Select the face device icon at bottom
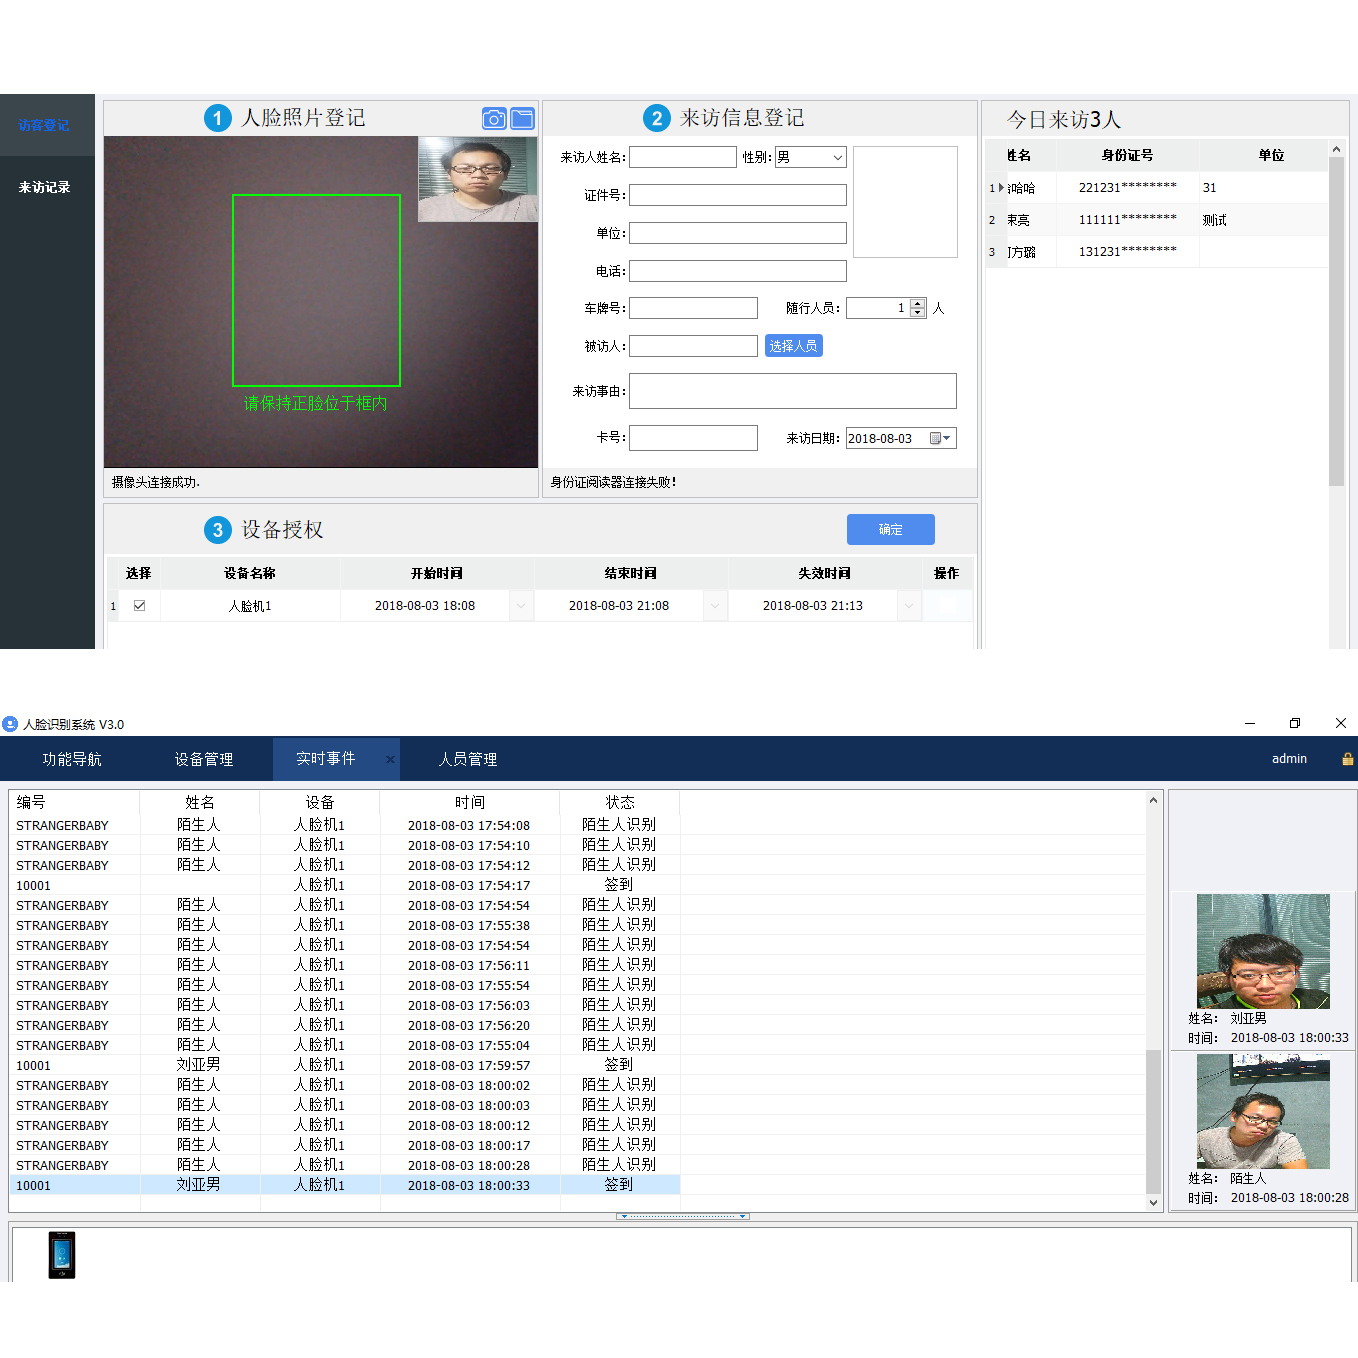 click(x=62, y=1254)
